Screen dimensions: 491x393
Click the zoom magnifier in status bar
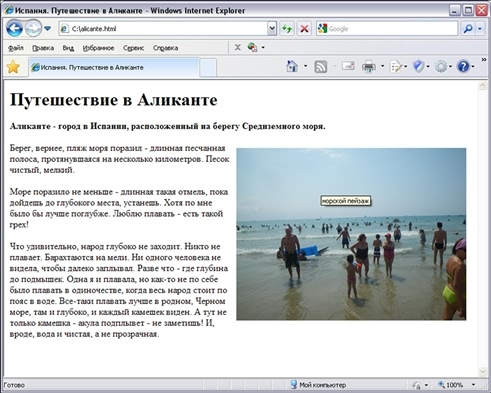[x=441, y=385]
